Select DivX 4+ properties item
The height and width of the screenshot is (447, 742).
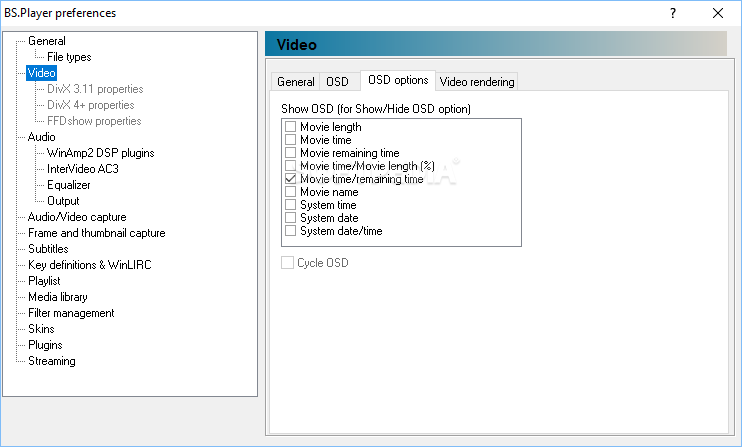[90, 105]
